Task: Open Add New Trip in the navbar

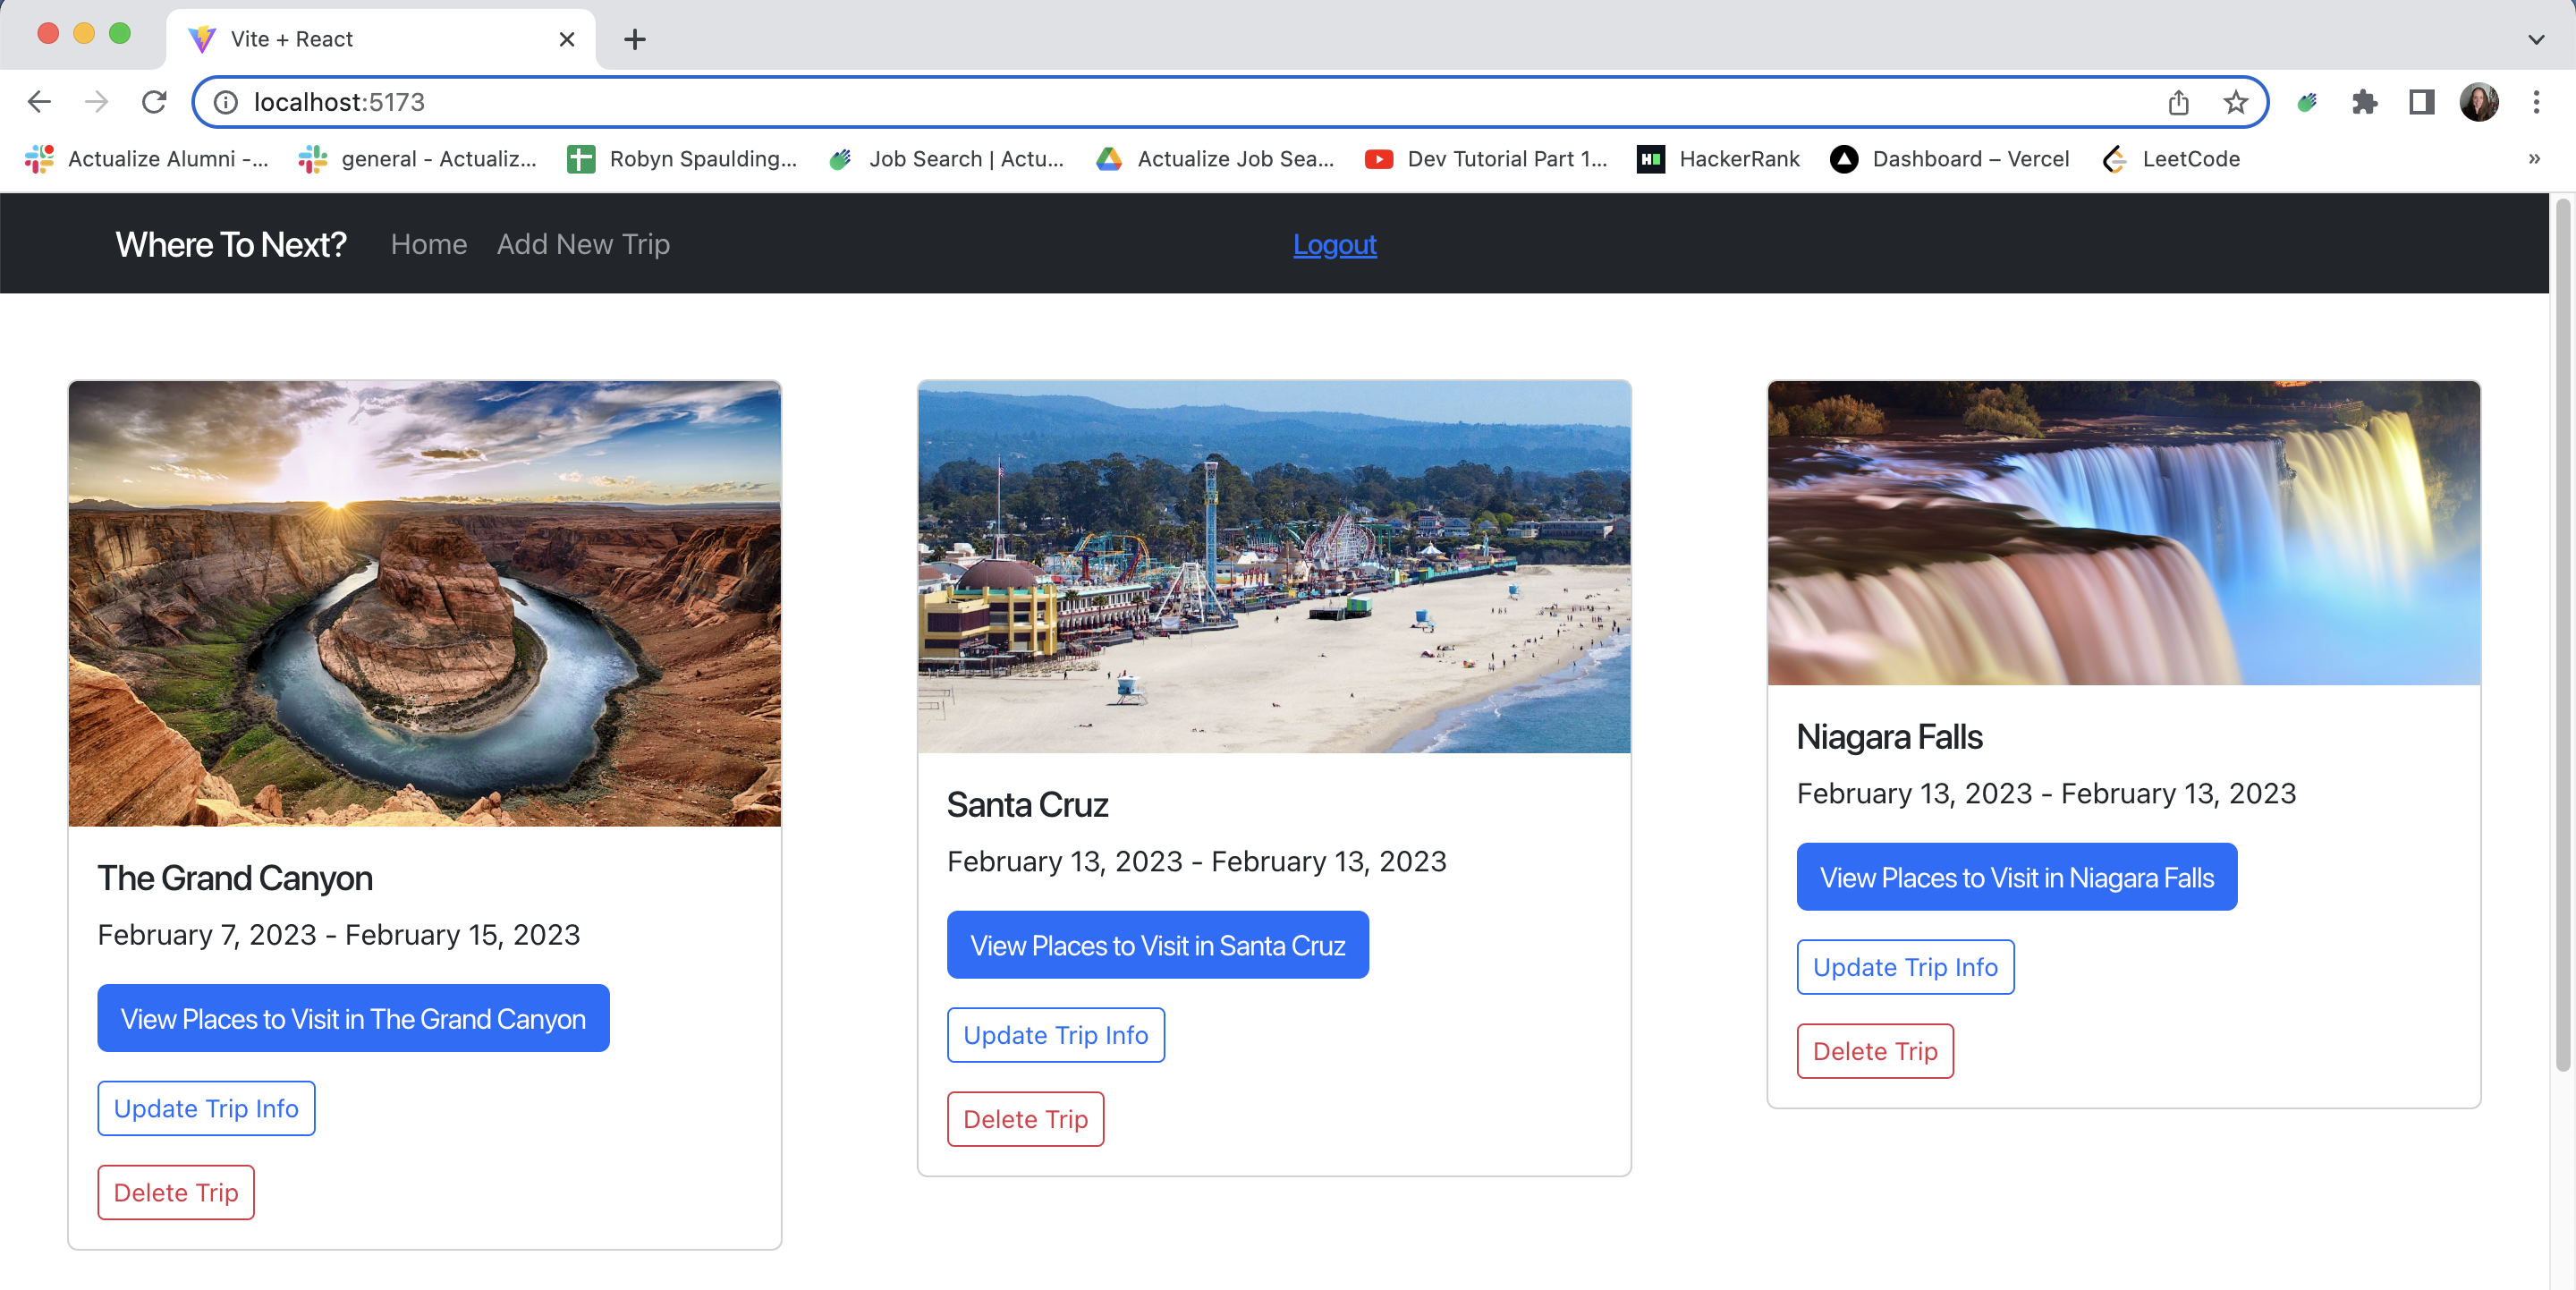Action: tap(583, 244)
